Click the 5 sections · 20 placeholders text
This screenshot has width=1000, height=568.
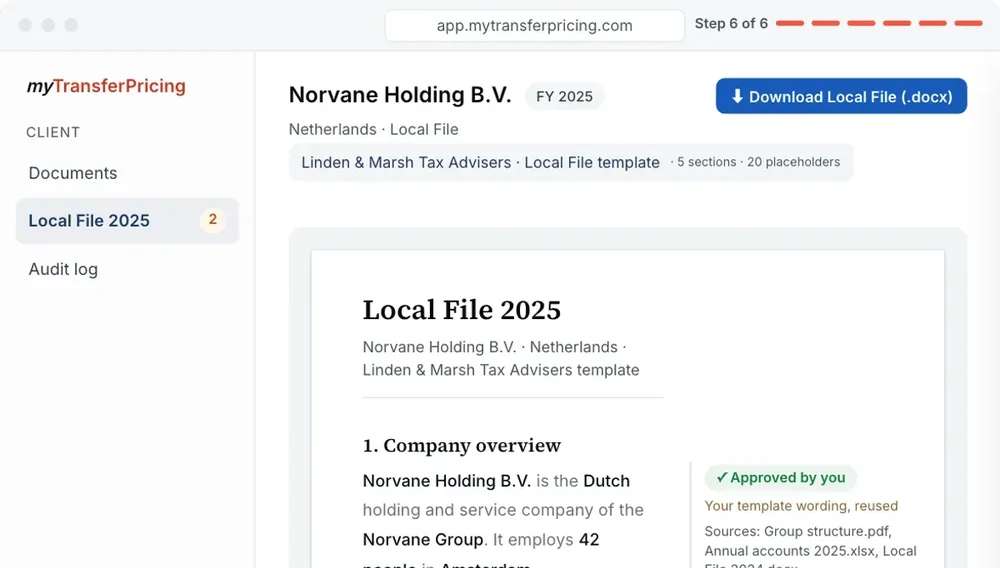[x=758, y=162]
